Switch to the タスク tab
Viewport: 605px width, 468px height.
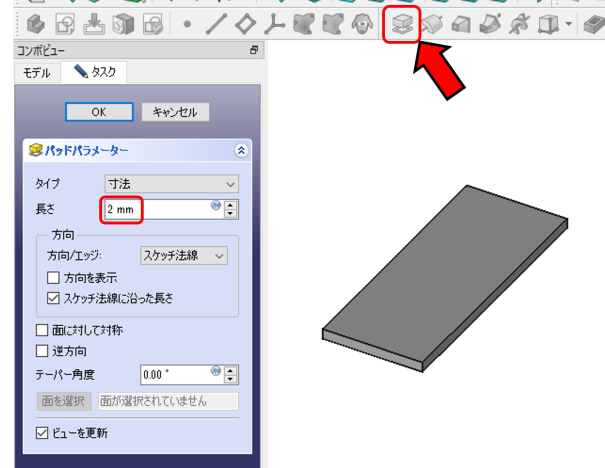coord(94,72)
